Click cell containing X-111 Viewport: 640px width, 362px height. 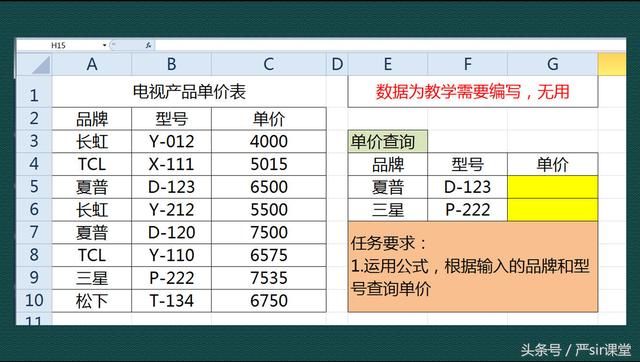click(171, 164)
